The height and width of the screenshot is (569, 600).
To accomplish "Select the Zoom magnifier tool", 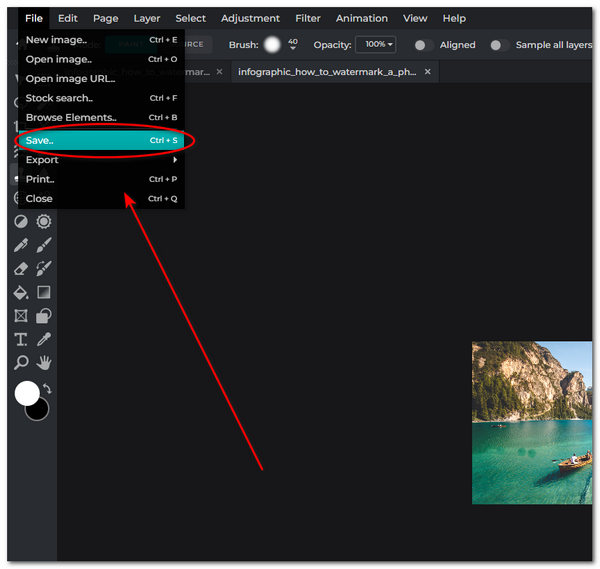I will [x=20, y=363].
